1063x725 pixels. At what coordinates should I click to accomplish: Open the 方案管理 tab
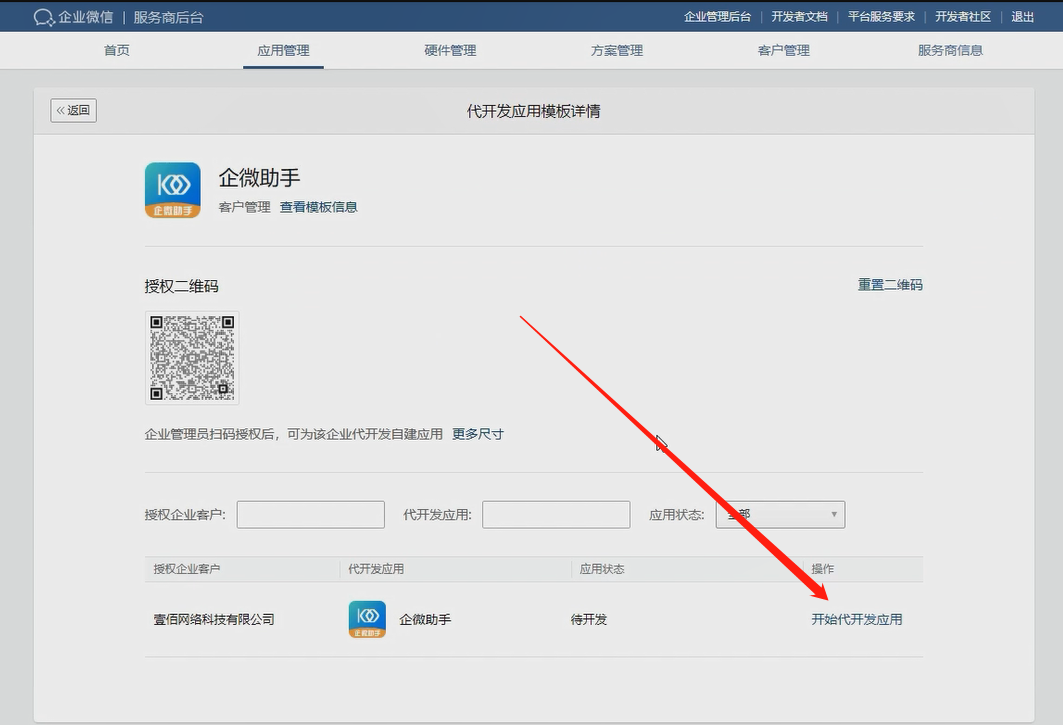(617, 50)
